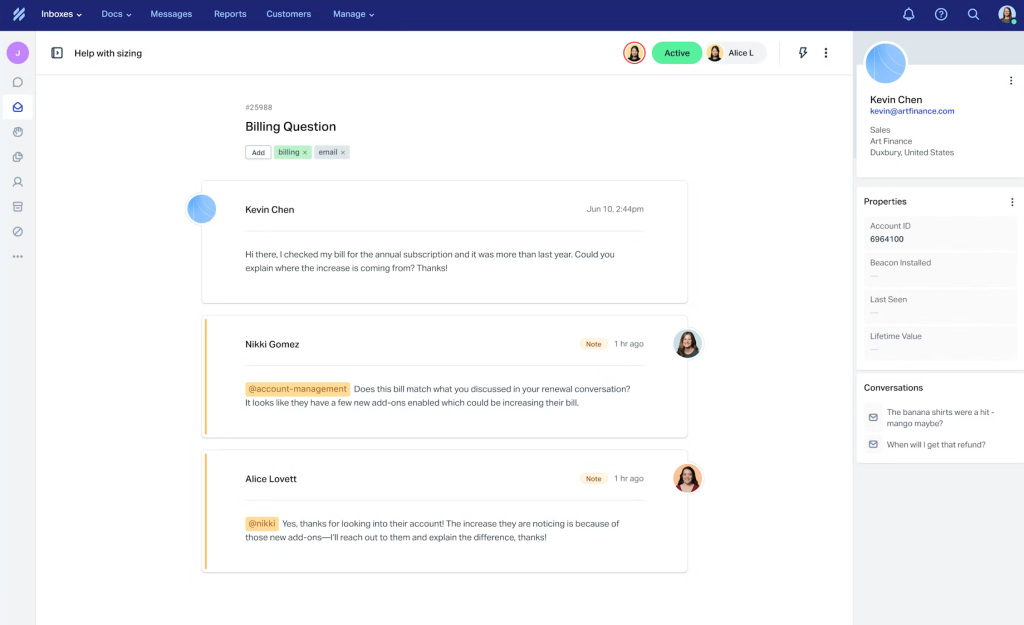Open the chat bubble sidebar icon

pos(18,82)
